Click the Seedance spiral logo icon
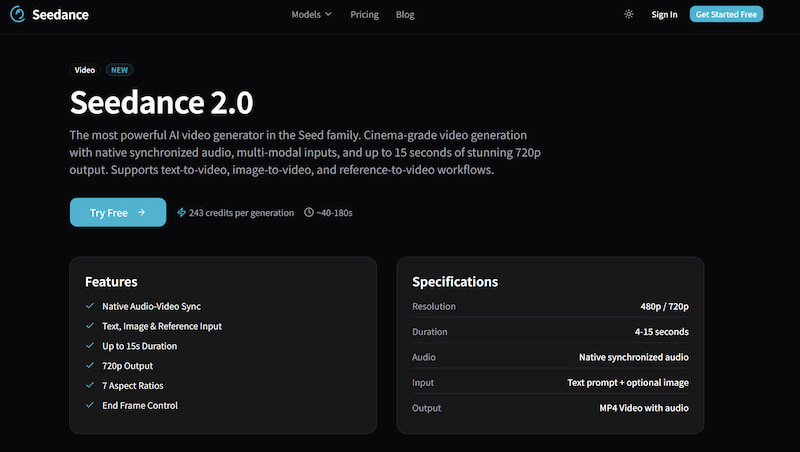 pos(17,14)
